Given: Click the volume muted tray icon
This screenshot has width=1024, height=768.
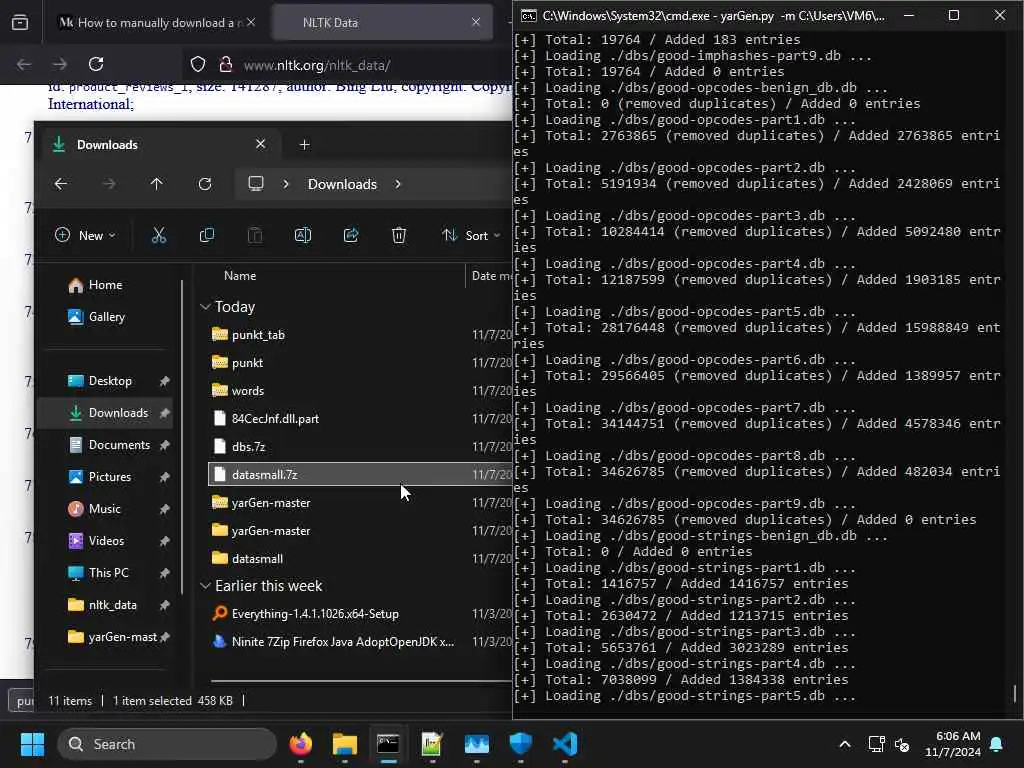Looking at the screenshot, I should [903, 744].
